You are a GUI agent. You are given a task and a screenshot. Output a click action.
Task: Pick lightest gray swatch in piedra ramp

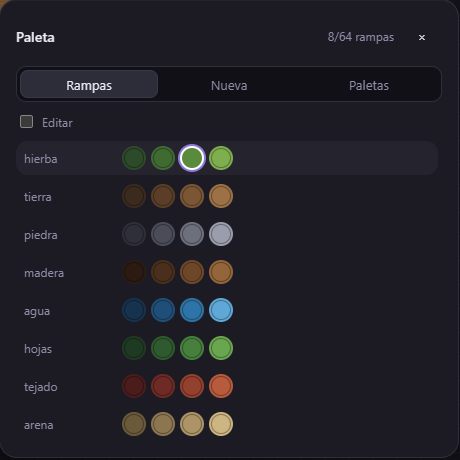coord(221,234)
